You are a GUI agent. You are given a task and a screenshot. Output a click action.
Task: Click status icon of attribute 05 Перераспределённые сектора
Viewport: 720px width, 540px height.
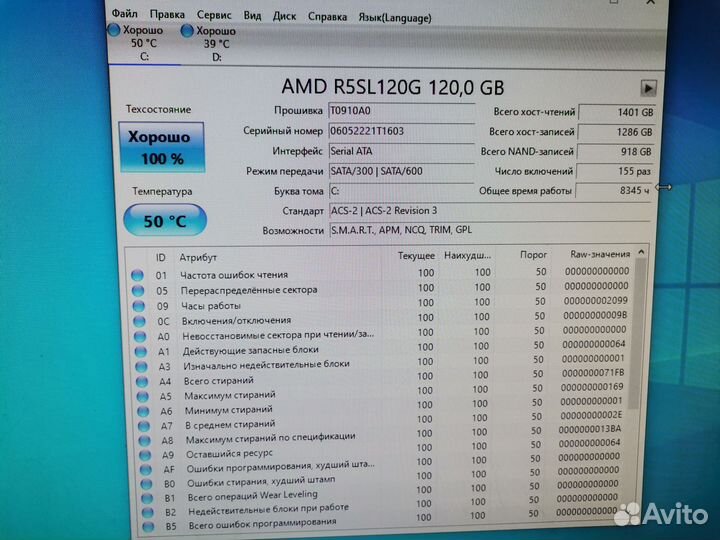[138, 291]
